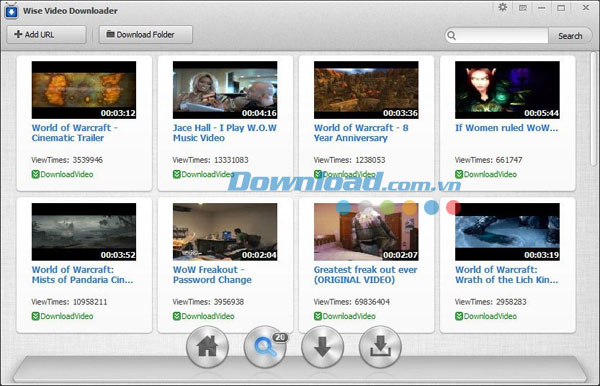Open World of Warcraft Cinematic Trailer thumbnail

pyautogui.click(x=84, y=90)
